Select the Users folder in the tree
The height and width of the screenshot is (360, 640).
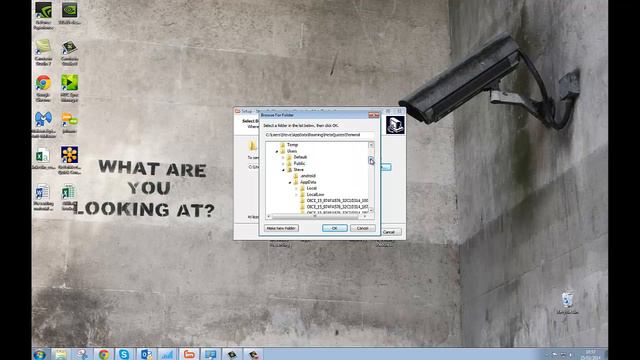point(292,151)
